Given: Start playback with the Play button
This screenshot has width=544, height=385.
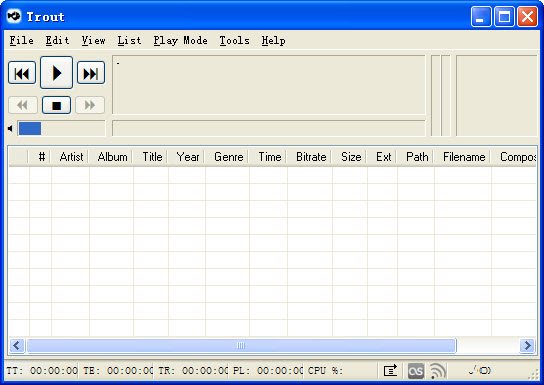Looking at the screenshot, I should click(x=57, y=72).
